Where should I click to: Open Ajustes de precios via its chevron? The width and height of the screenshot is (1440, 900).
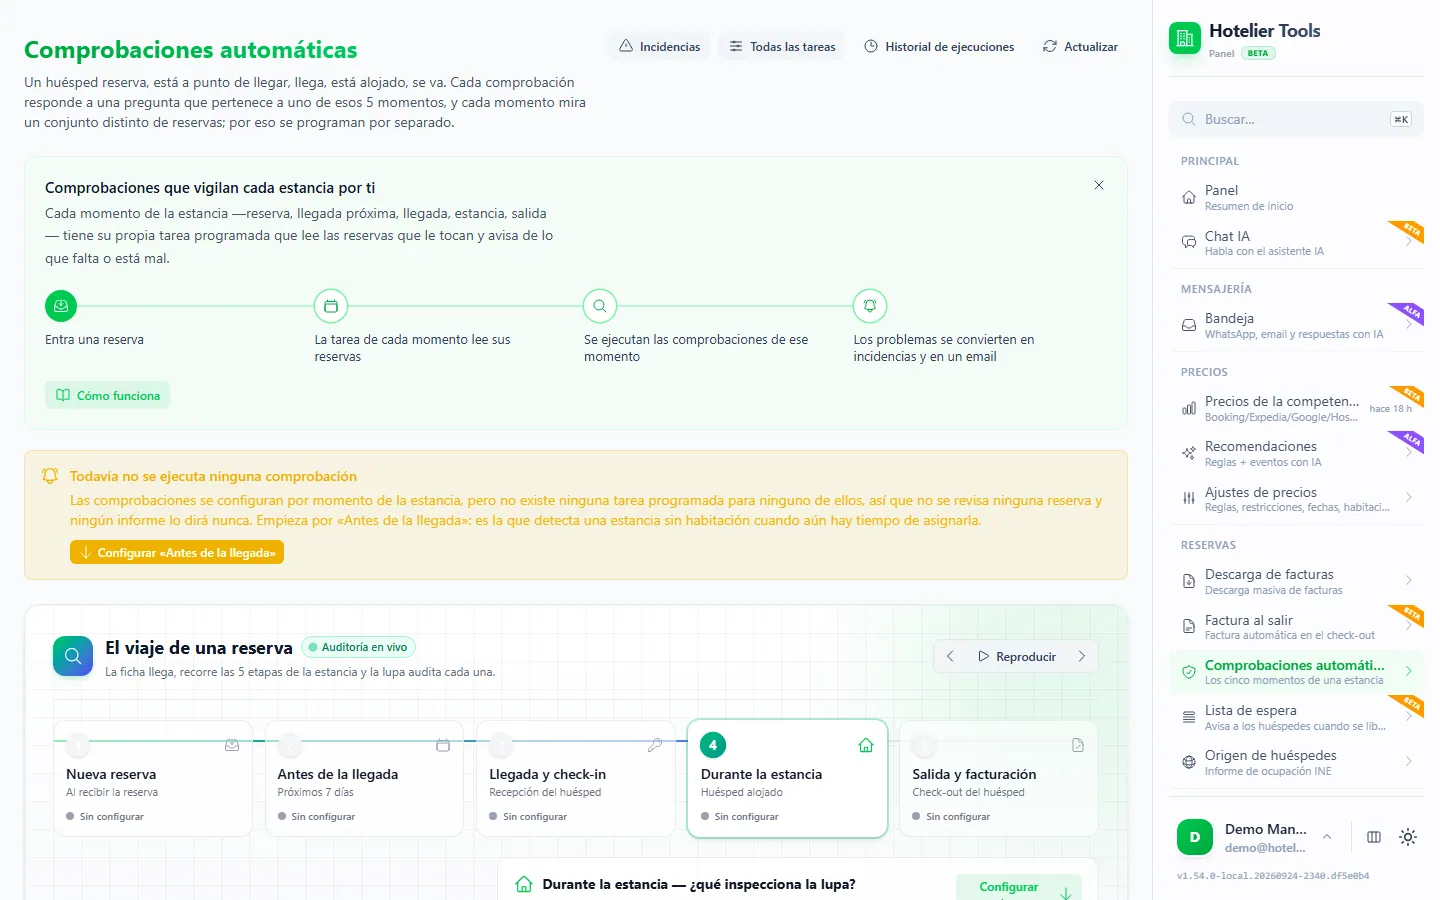click(x=1408, y=498)
